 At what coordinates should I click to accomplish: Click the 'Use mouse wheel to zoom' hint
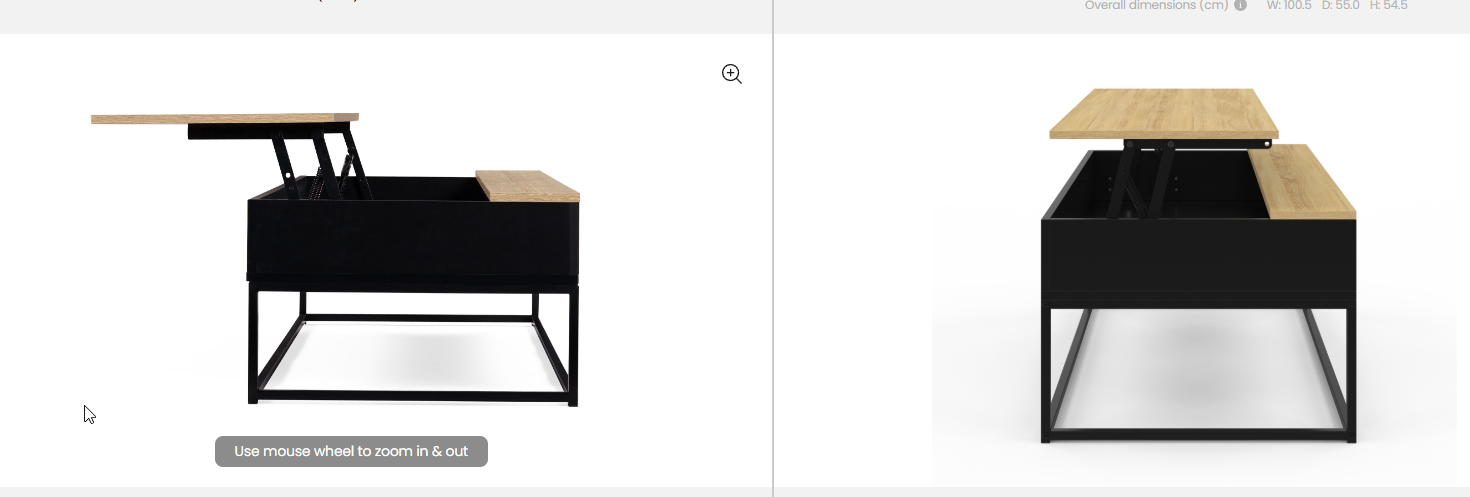(351, 451)
